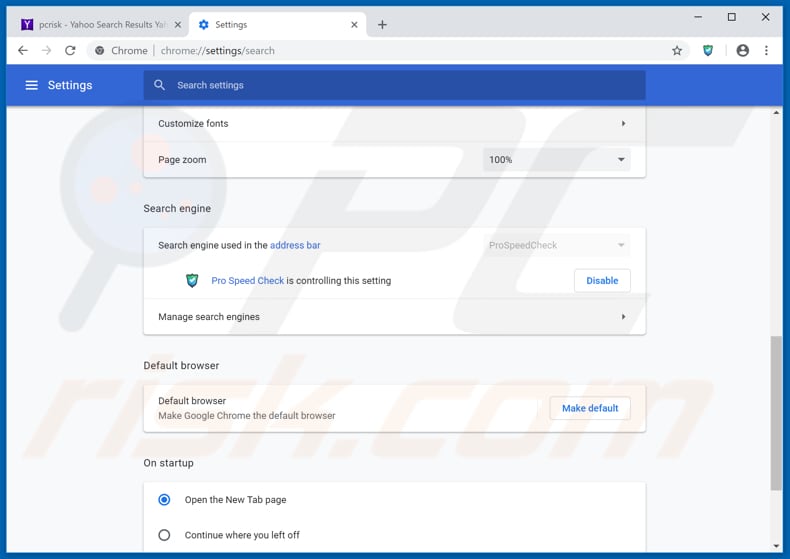Click the Default browser section heading
The image size is (790, 559).
point(181,366)
